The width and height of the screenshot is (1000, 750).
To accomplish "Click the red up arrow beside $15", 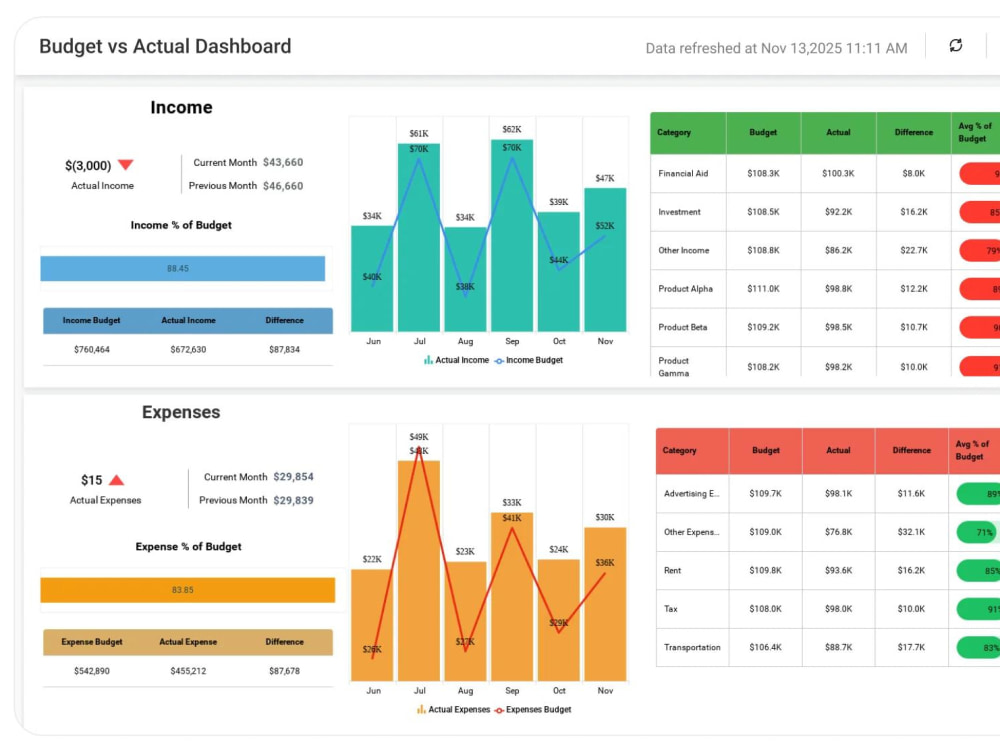I will 117,480.
